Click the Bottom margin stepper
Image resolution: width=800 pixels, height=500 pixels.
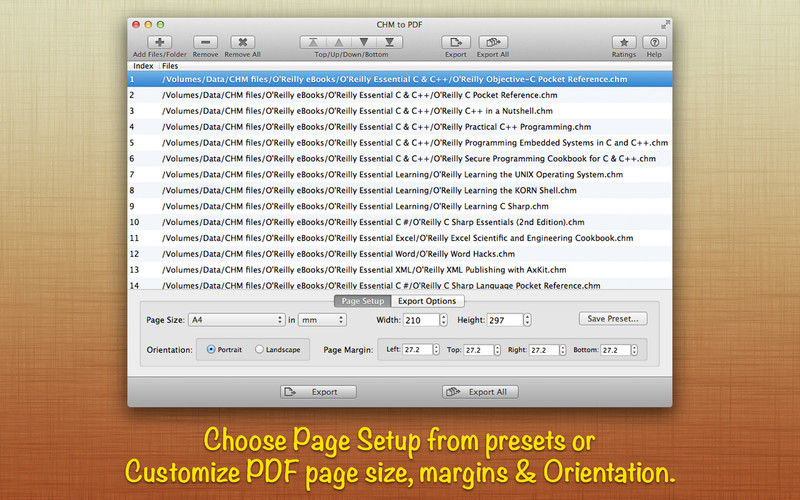click(634, 350)
